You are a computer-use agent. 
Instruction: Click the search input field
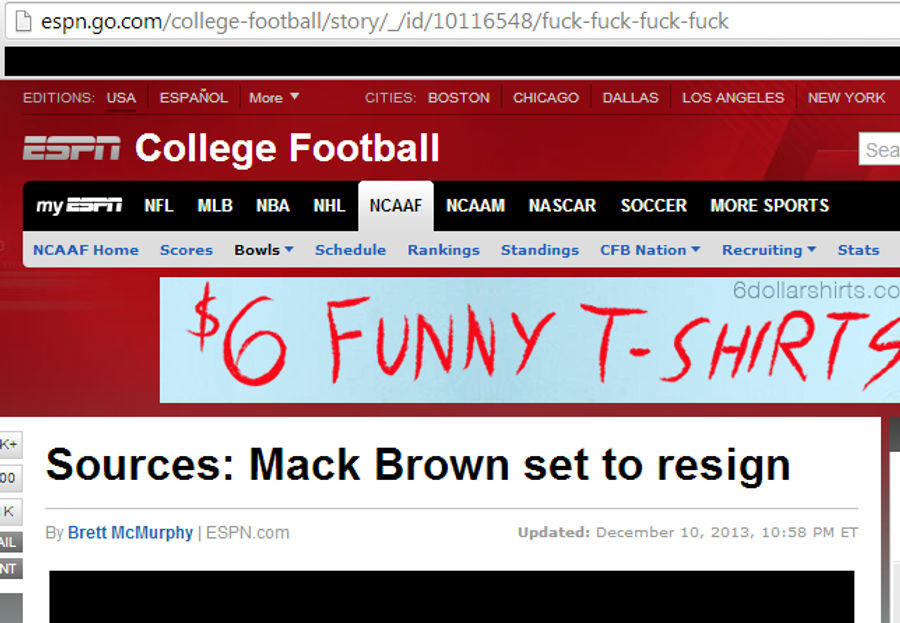point(879,149)
